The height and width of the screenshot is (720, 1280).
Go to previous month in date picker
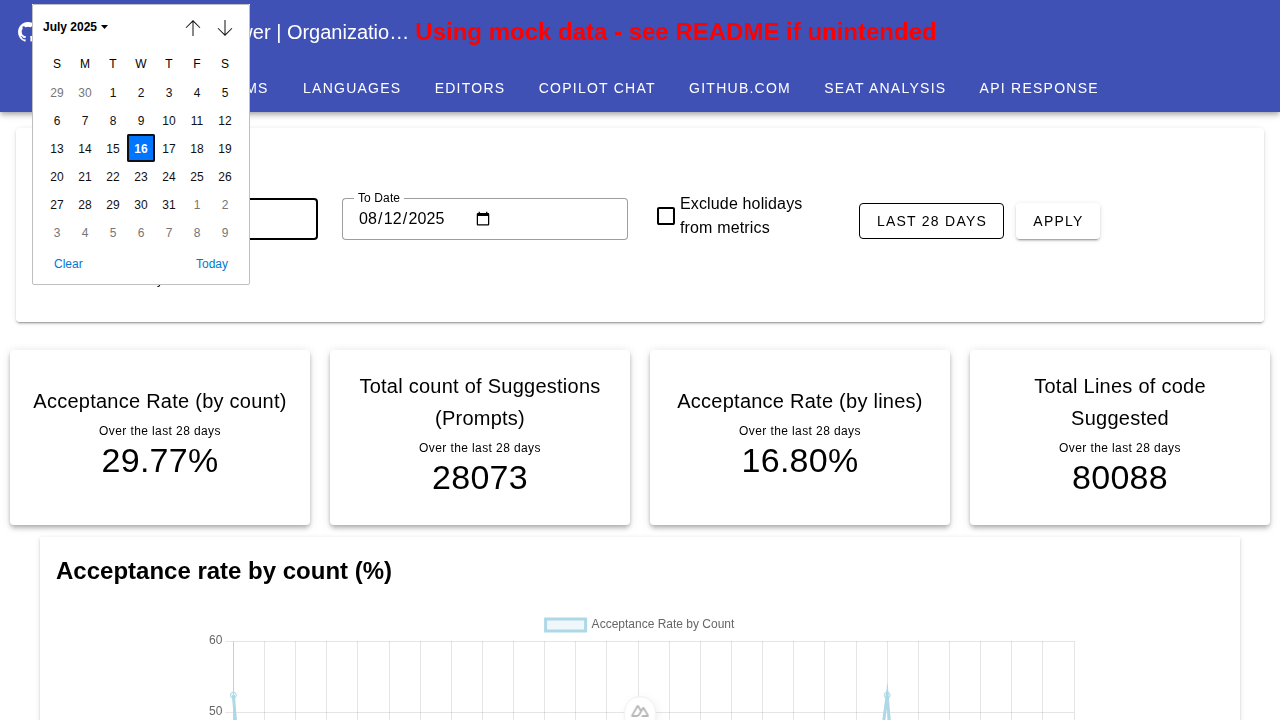(x=193, y=28)
